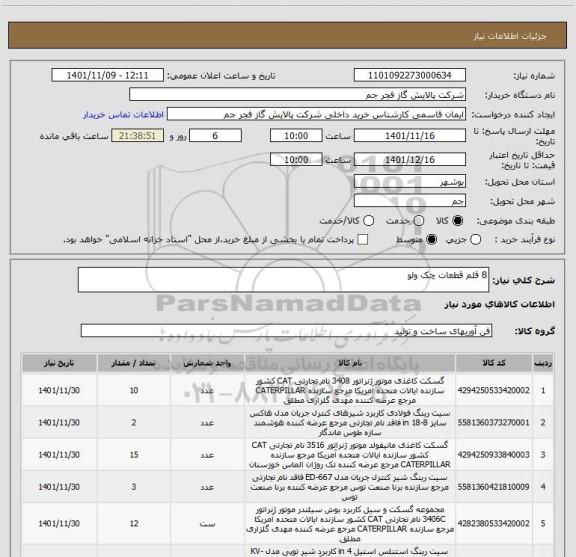Click the کد کالا column header
The width and height of the screenshot is (576, 557).
[494, 363]
